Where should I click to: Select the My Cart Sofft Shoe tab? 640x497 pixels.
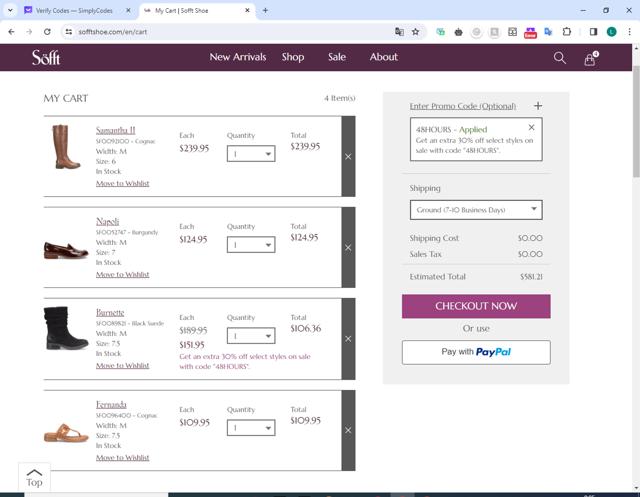pos(197,11)
